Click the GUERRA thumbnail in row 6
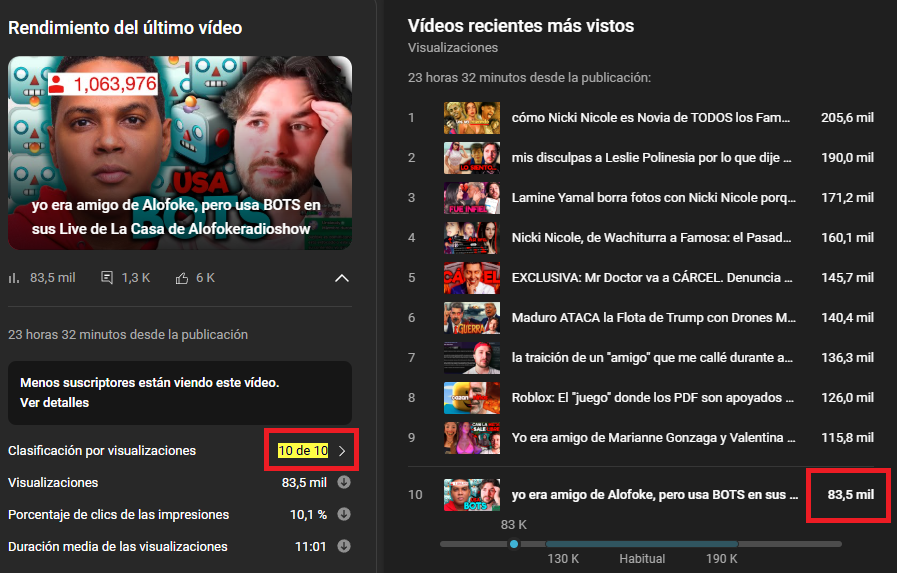Screen dimensions: 897x573 pos(472,318)
